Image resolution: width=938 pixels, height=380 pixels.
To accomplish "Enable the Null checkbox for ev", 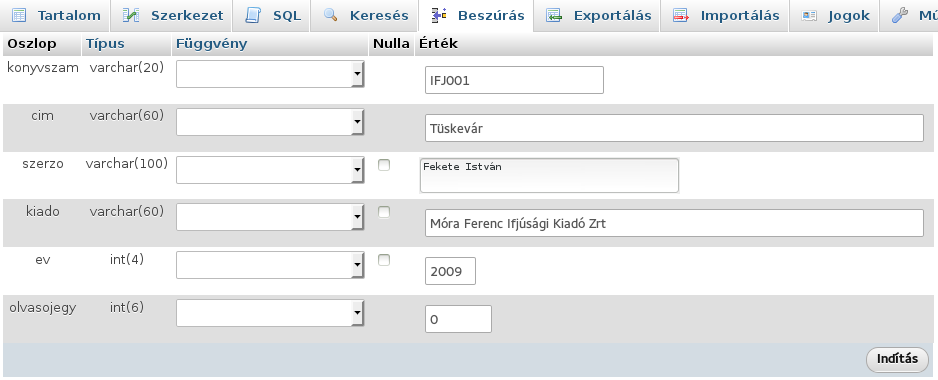I will pyautogui.click(x=384, y=260).
